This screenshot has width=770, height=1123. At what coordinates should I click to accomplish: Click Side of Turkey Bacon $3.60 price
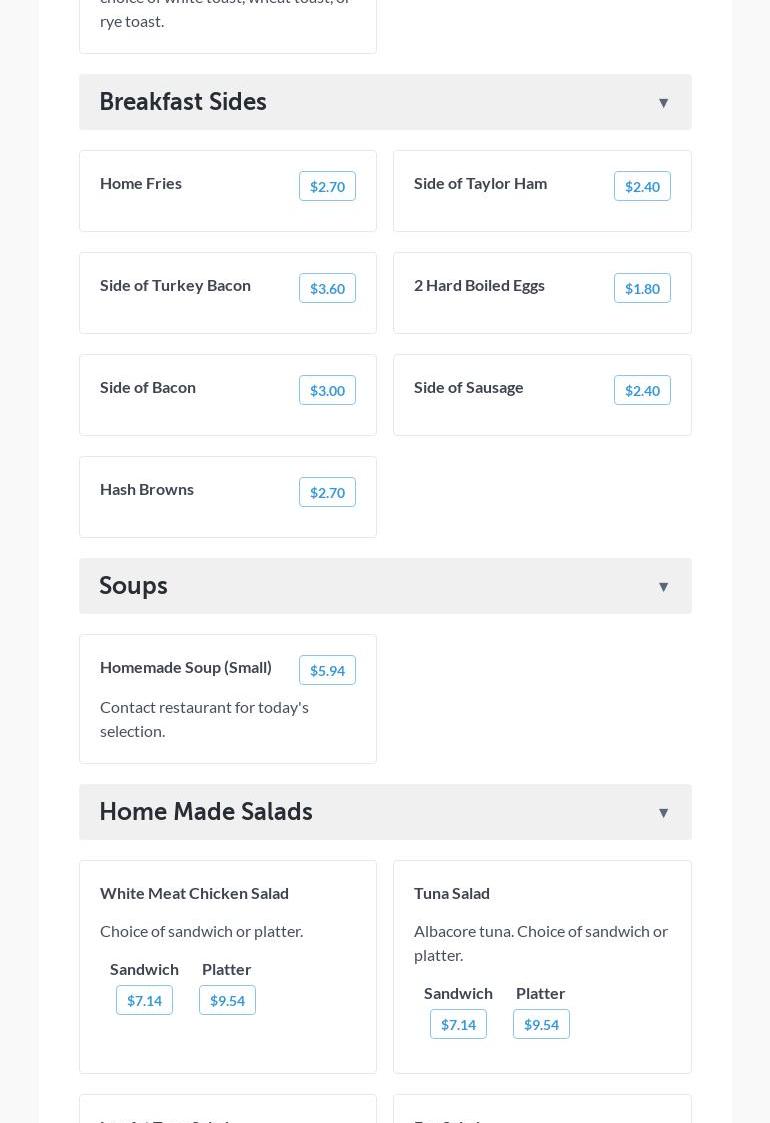click(327, 288)
